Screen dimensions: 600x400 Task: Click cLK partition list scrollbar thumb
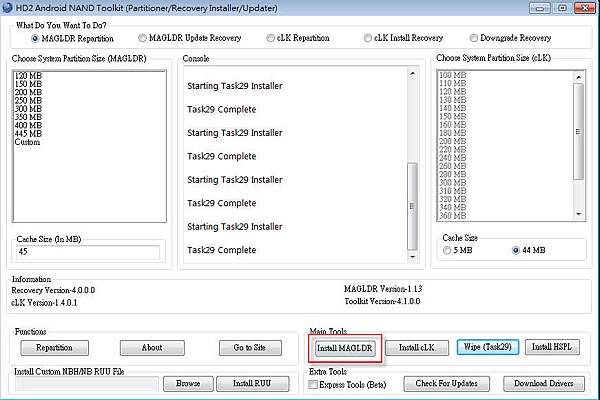pyautogui.click(x=579, y=131)
